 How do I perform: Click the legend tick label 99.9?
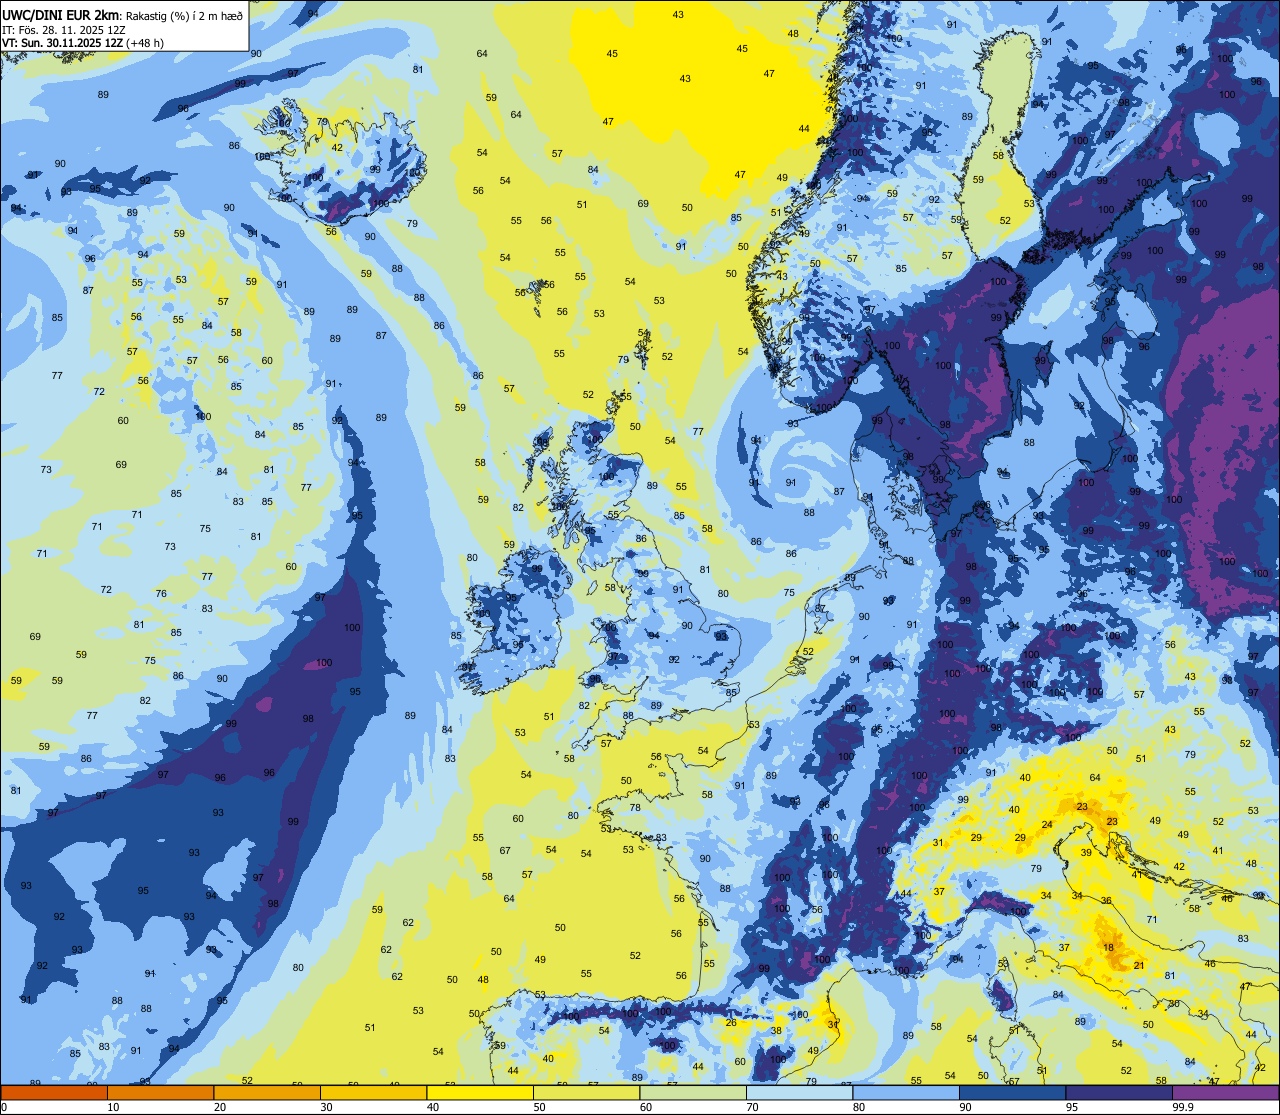(x=1183, y=1107)
